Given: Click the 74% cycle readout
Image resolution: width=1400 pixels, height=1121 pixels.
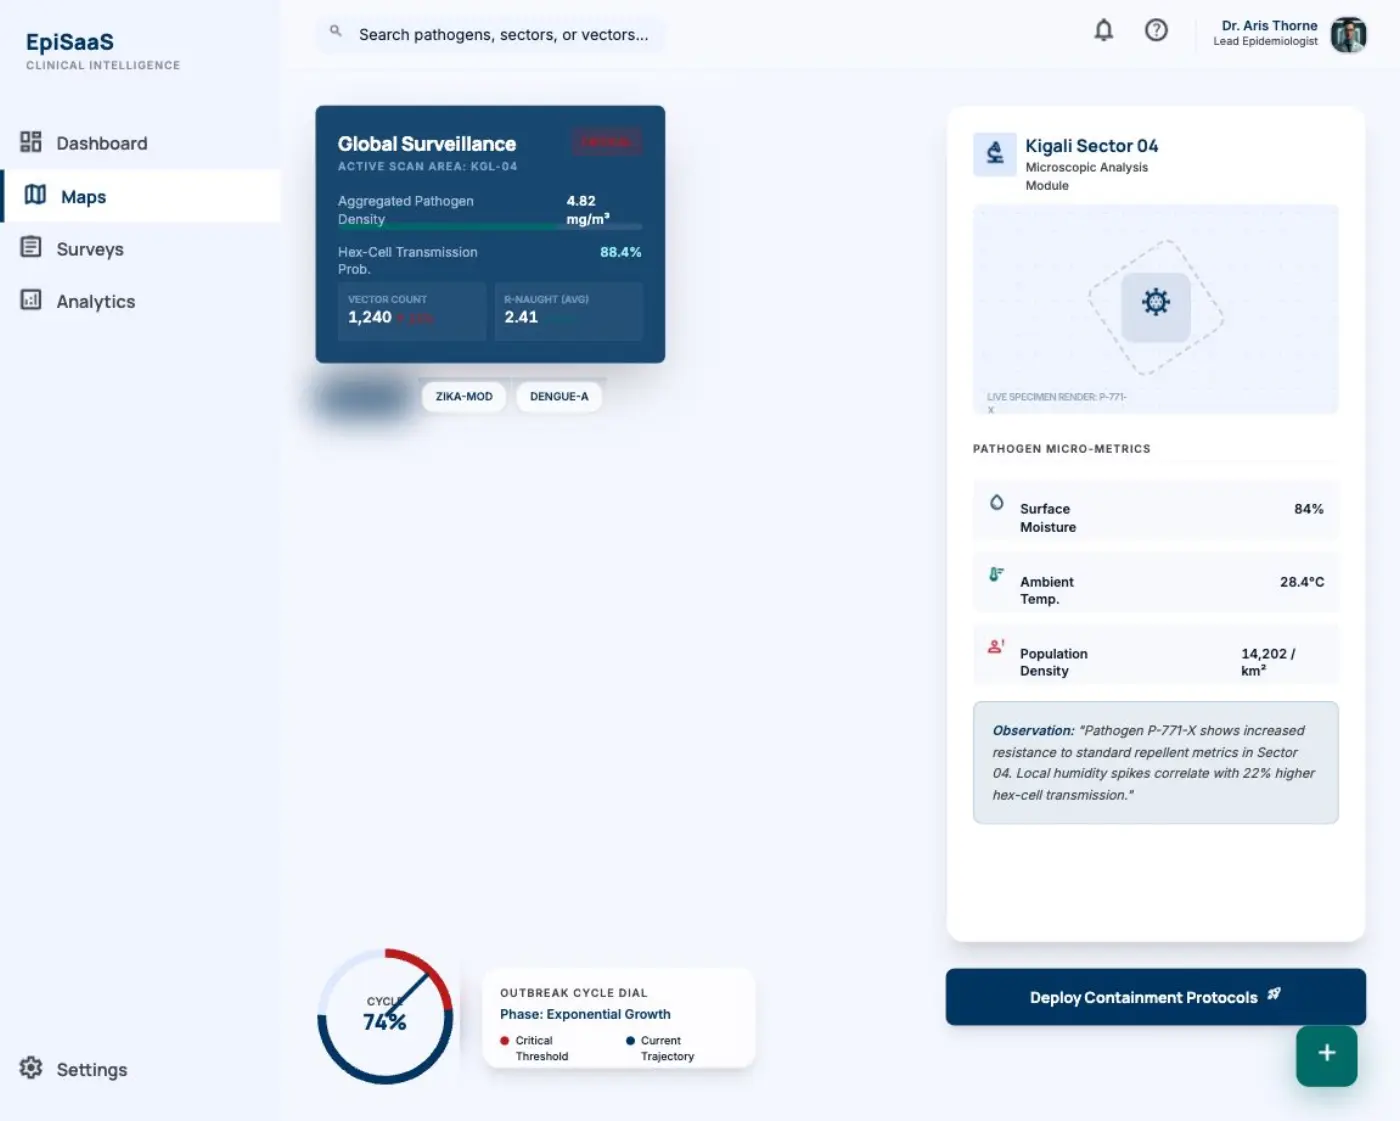Looking at the screenshot, I should pyautogui.click(x=385, y=1022).
